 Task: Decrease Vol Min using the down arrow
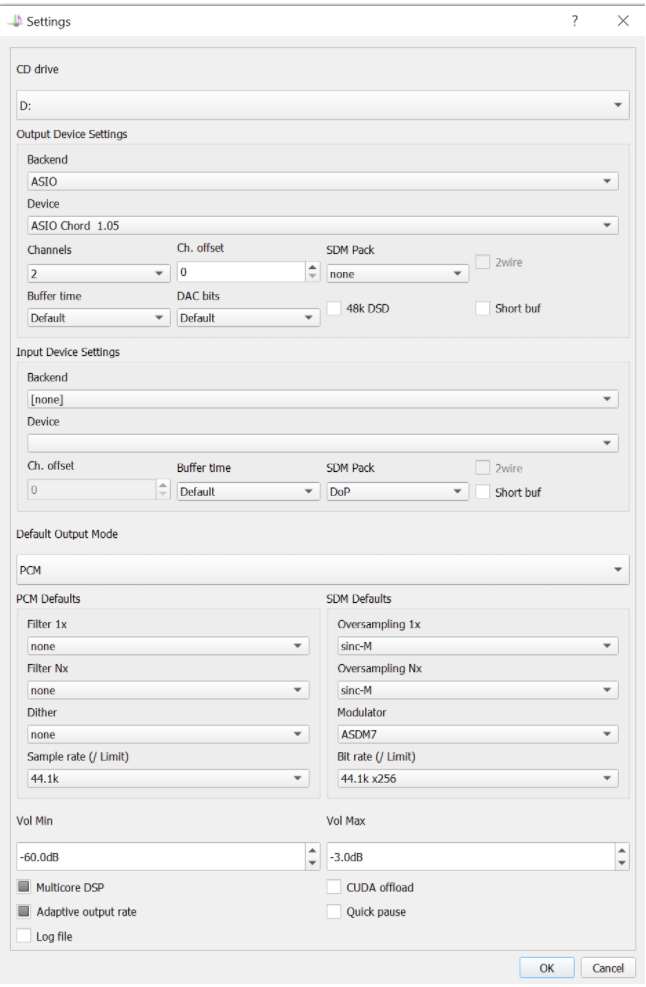[311, 863]
